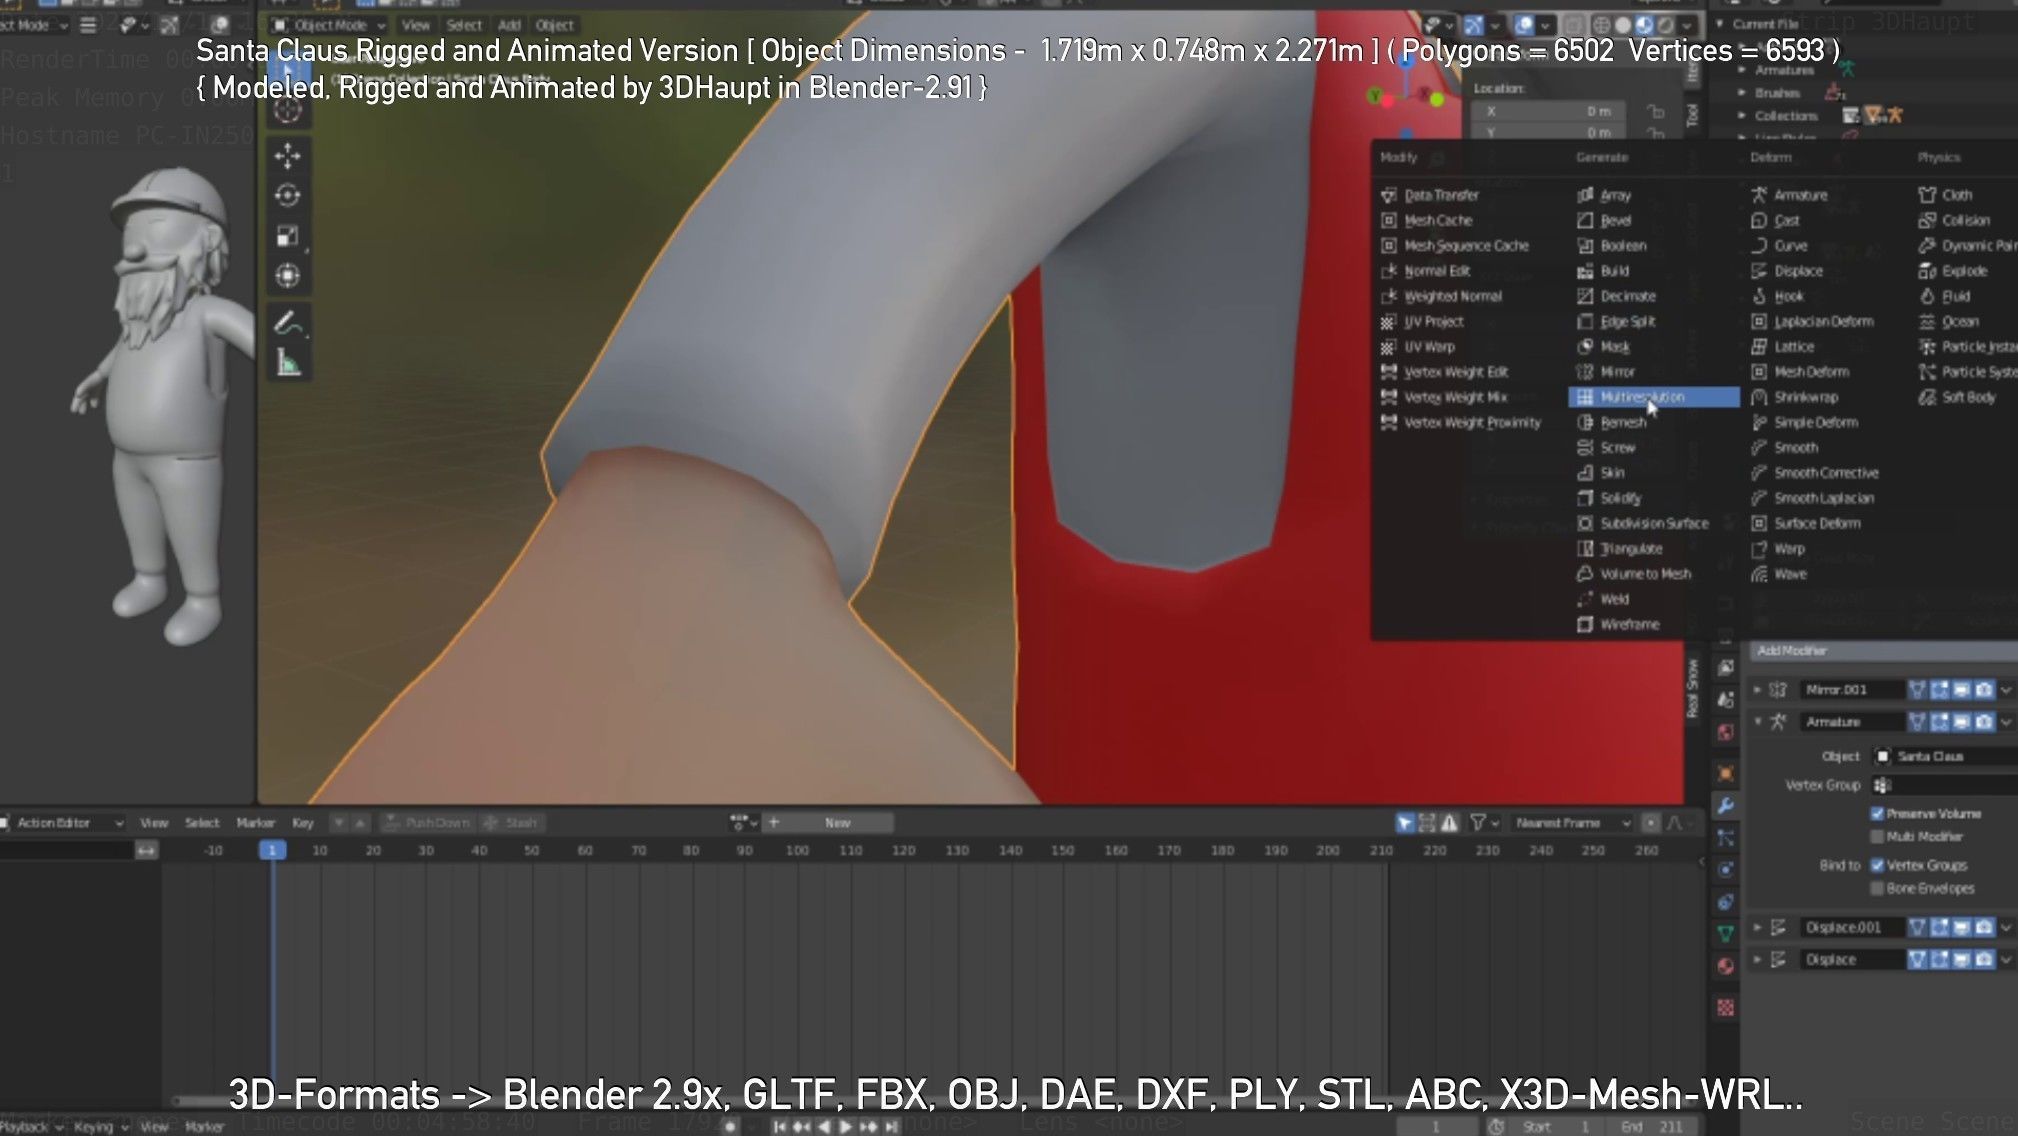The image size is (2018, 1136).
Task: Toggle Mirror.001 show in viewport
Action: click(1962, 690)
